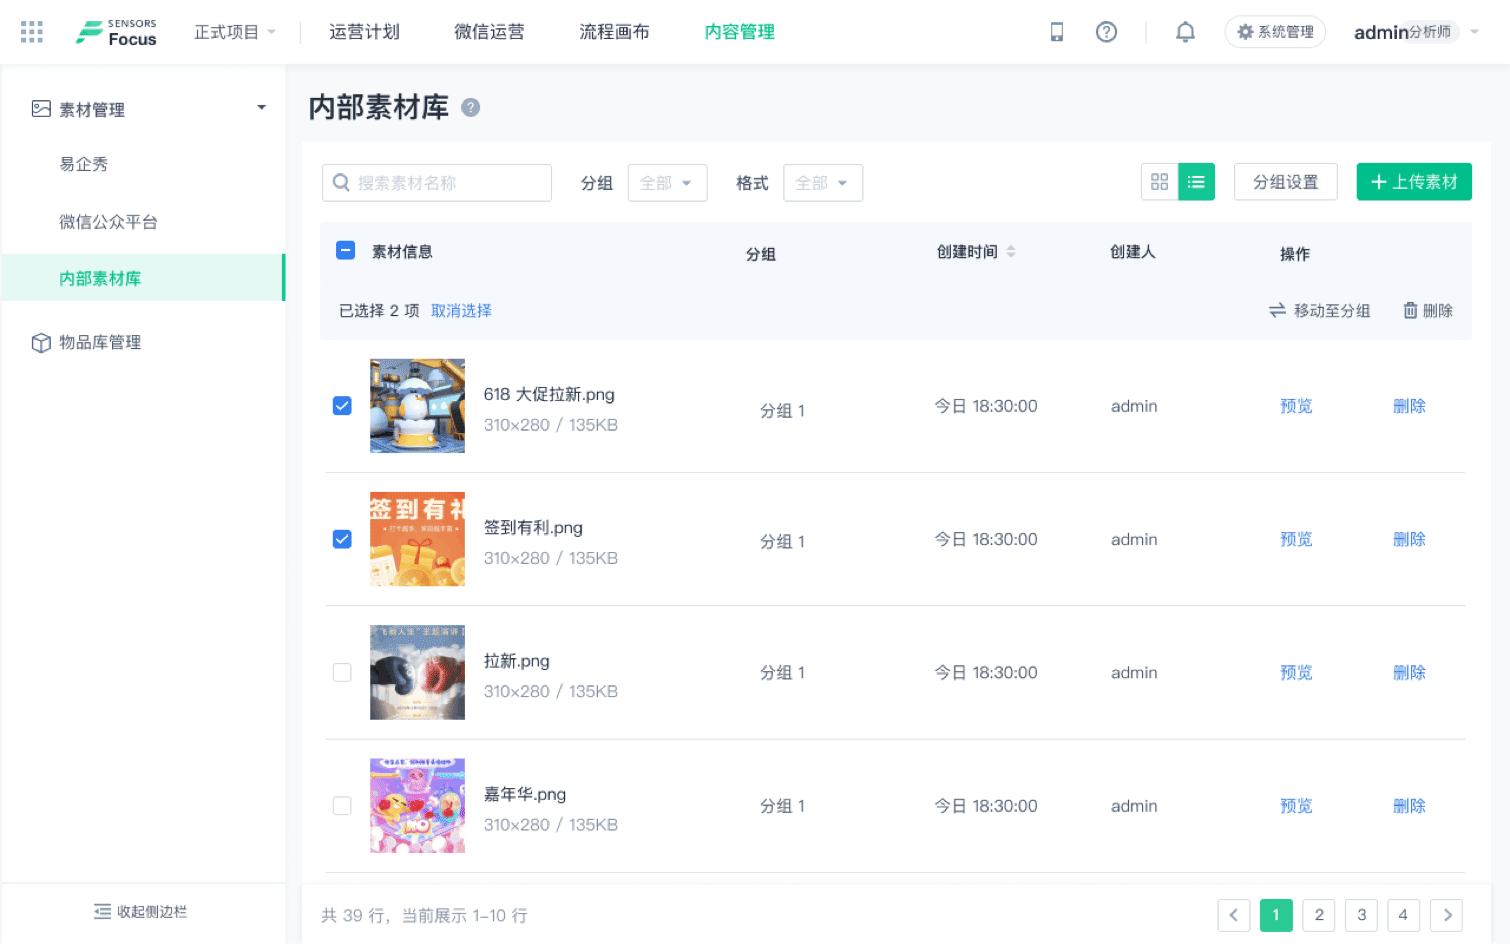Screen dimensions: 1510x944
Task: Click the mobile device preview icon
Action: point(1056,32)
